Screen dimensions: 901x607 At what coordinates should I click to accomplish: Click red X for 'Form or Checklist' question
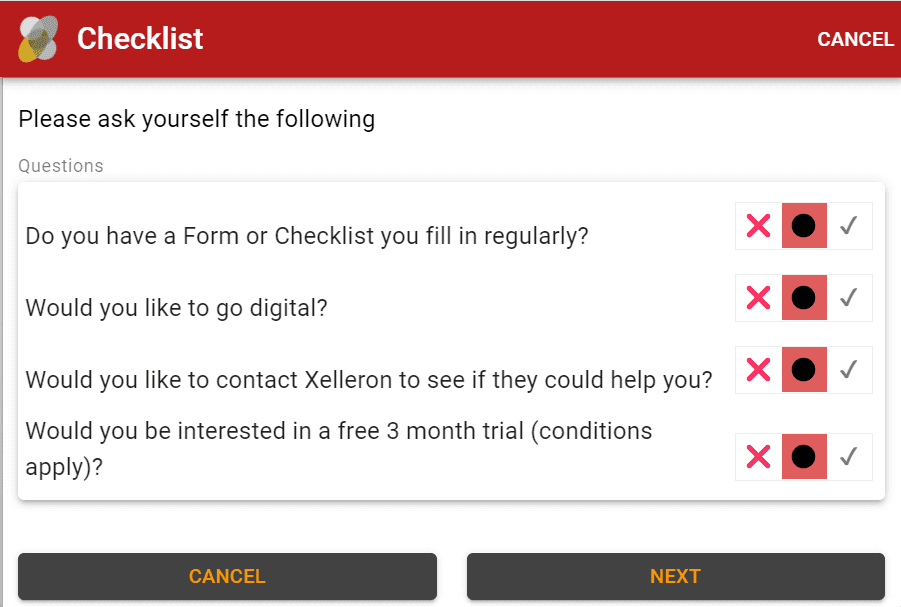point(759,226)
